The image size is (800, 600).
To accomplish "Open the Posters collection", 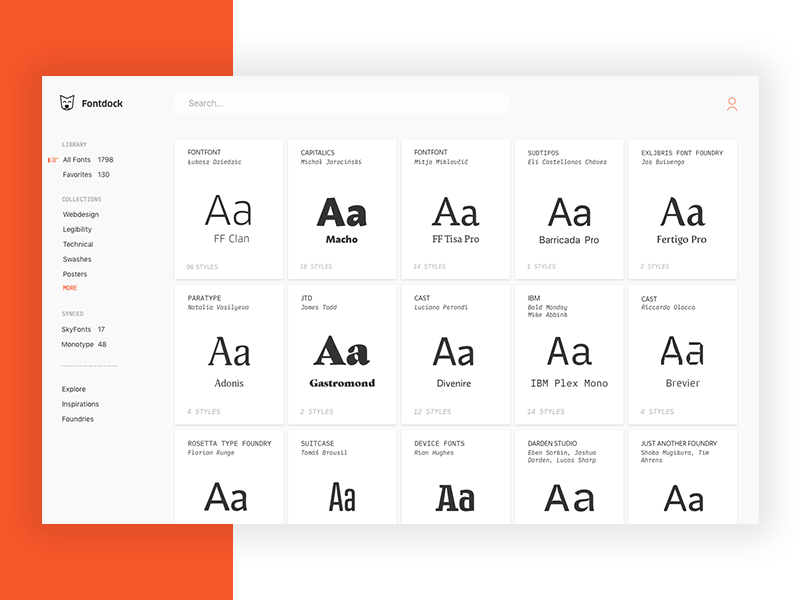I will [74, 274].
